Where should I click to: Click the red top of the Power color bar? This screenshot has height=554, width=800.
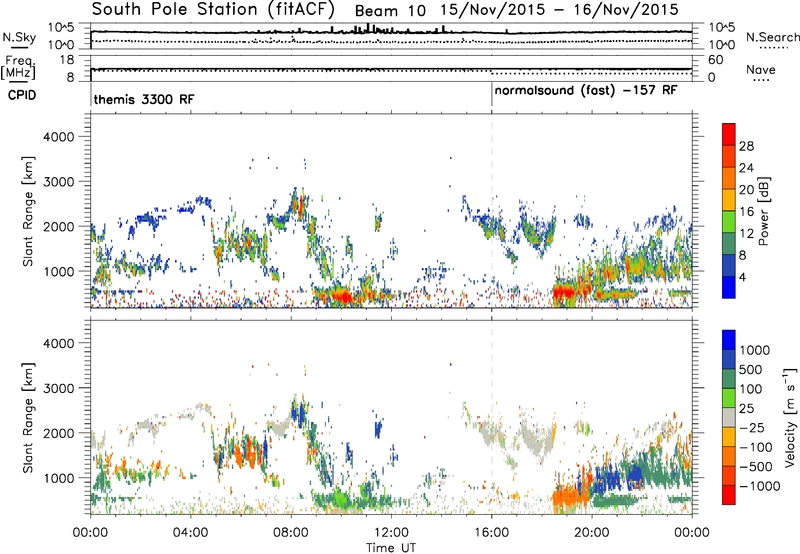(729, 134)
